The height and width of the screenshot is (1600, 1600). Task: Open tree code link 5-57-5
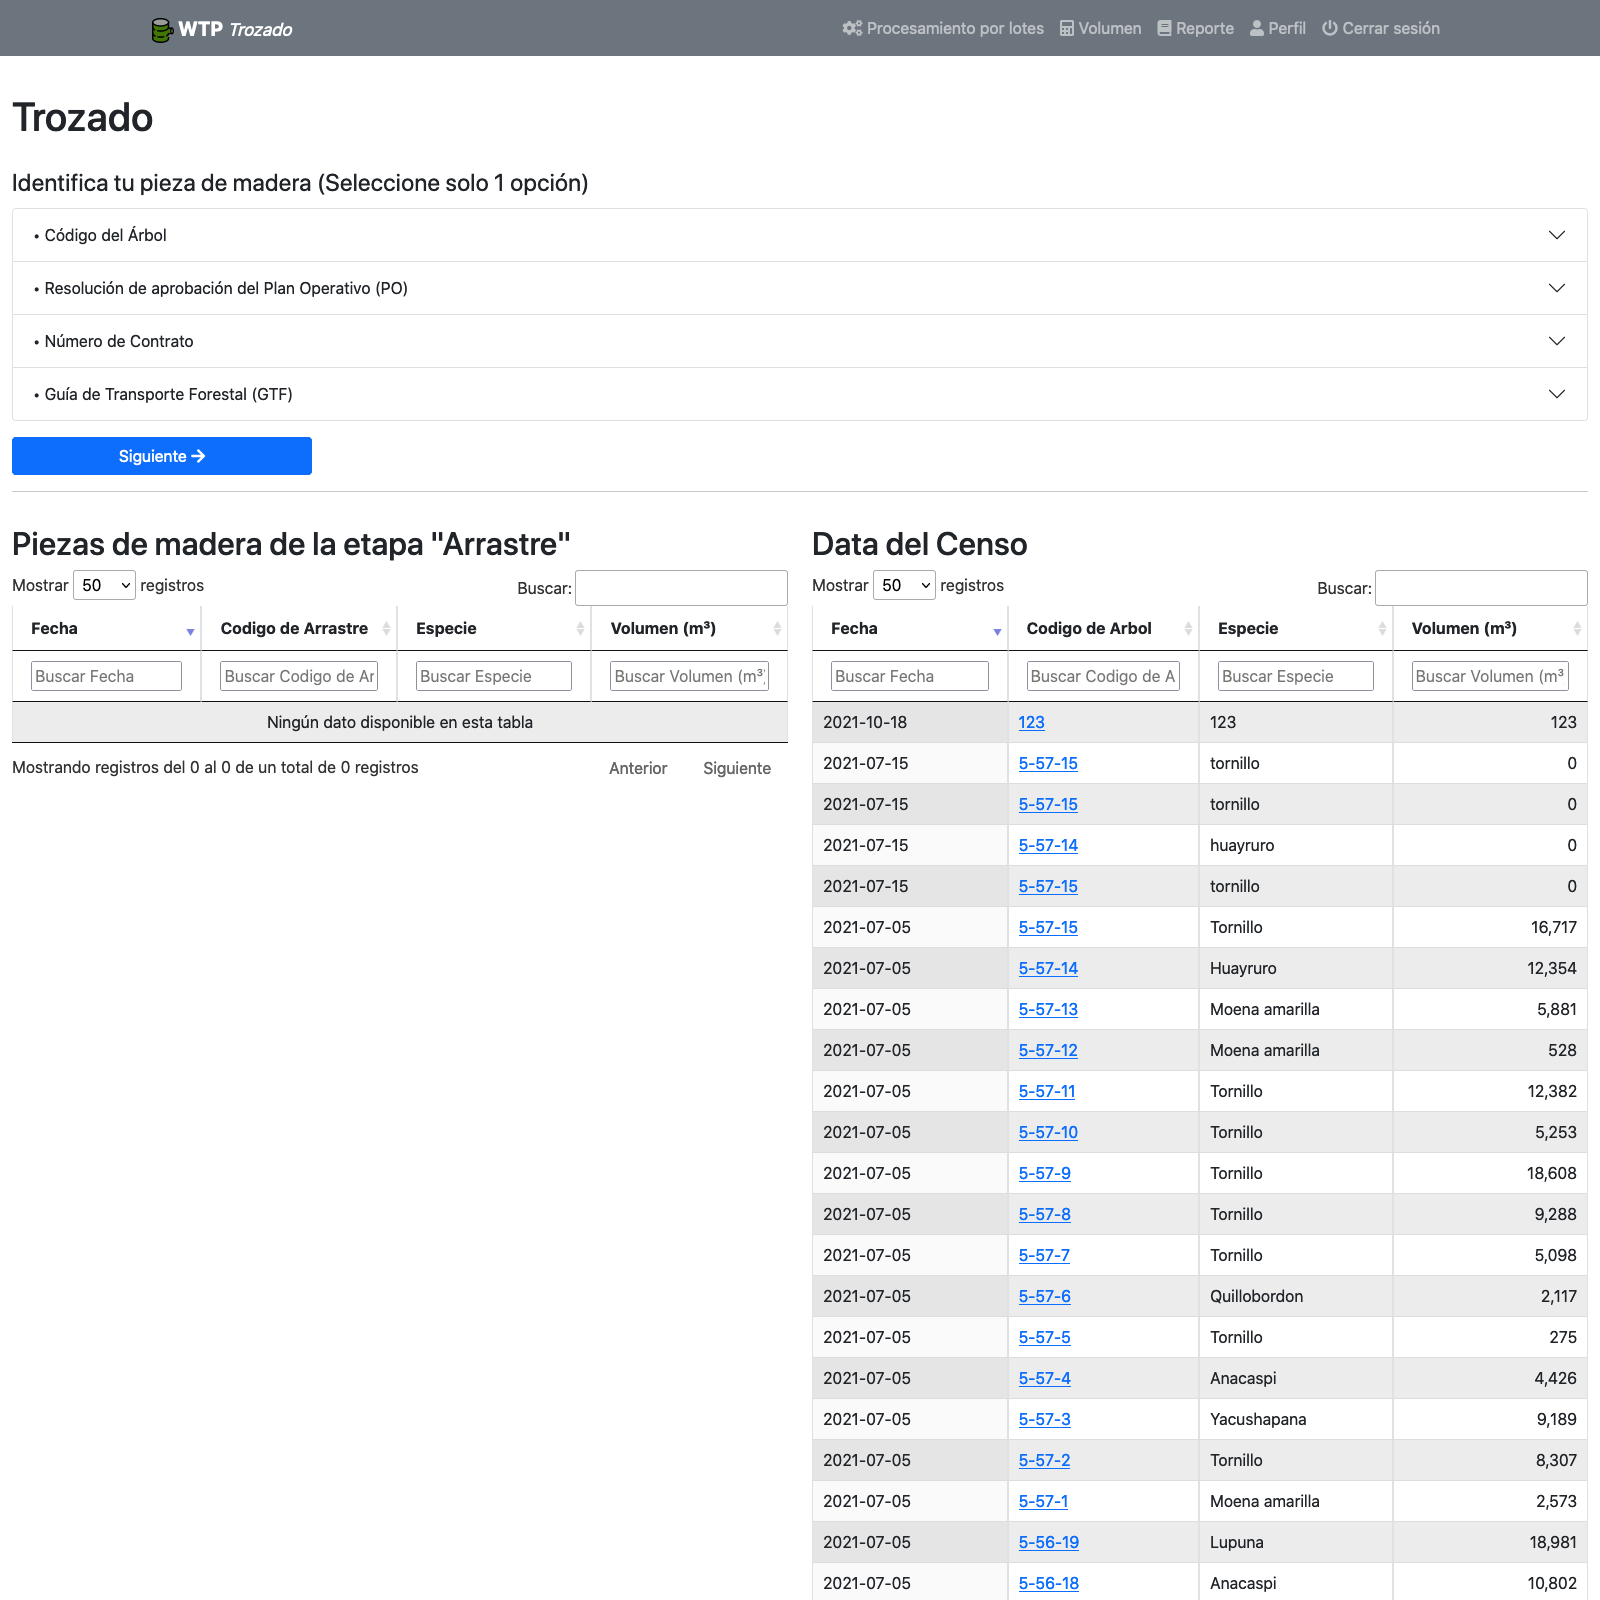(x=1044, y=1337)
